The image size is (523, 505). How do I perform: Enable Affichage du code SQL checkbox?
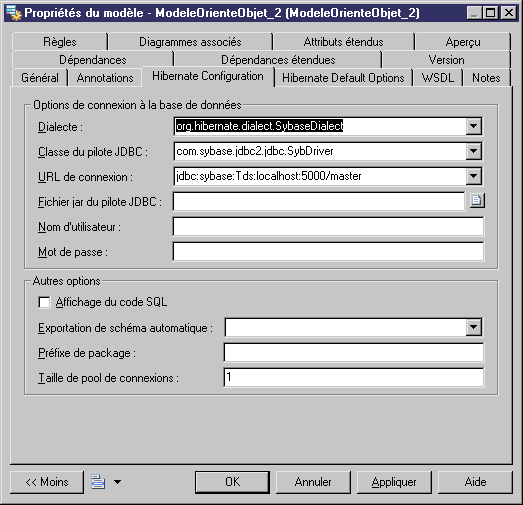click(44, 303)
